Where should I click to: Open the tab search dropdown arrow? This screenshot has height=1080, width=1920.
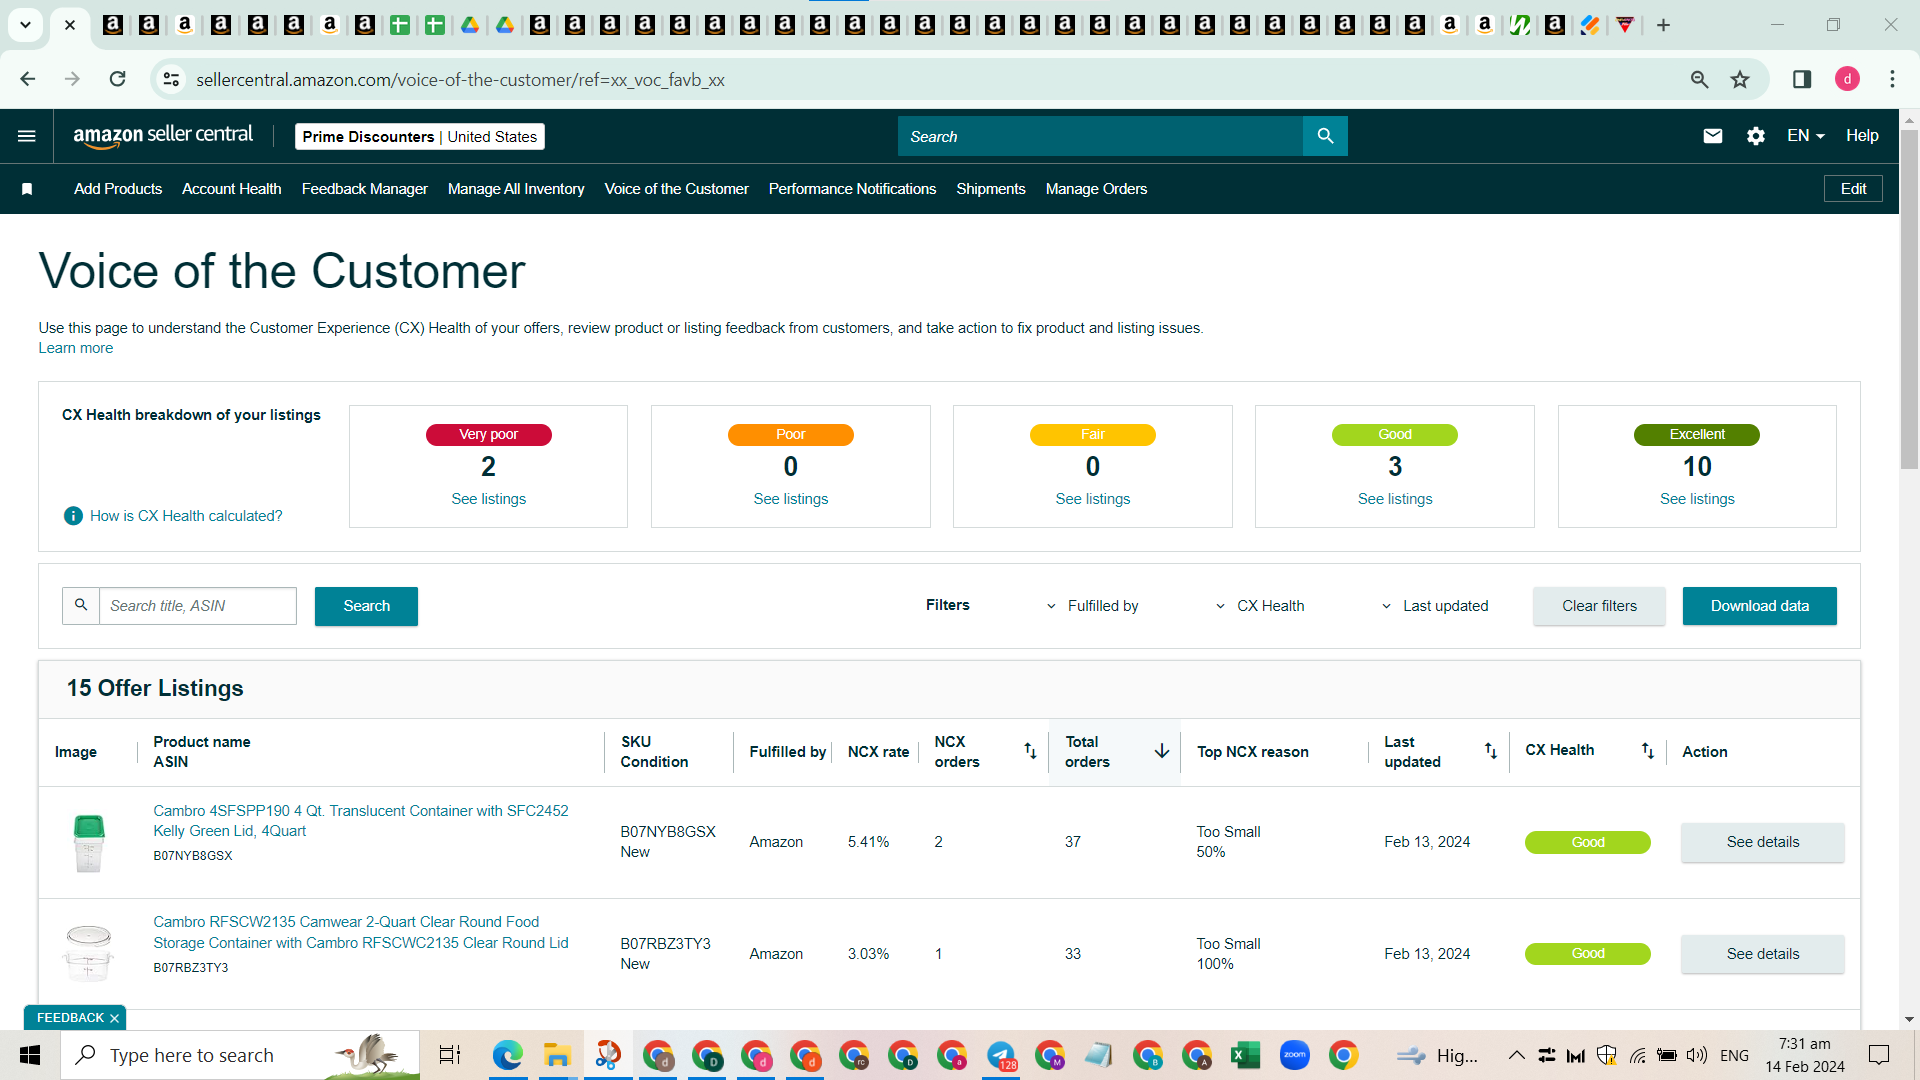point(25,25)
